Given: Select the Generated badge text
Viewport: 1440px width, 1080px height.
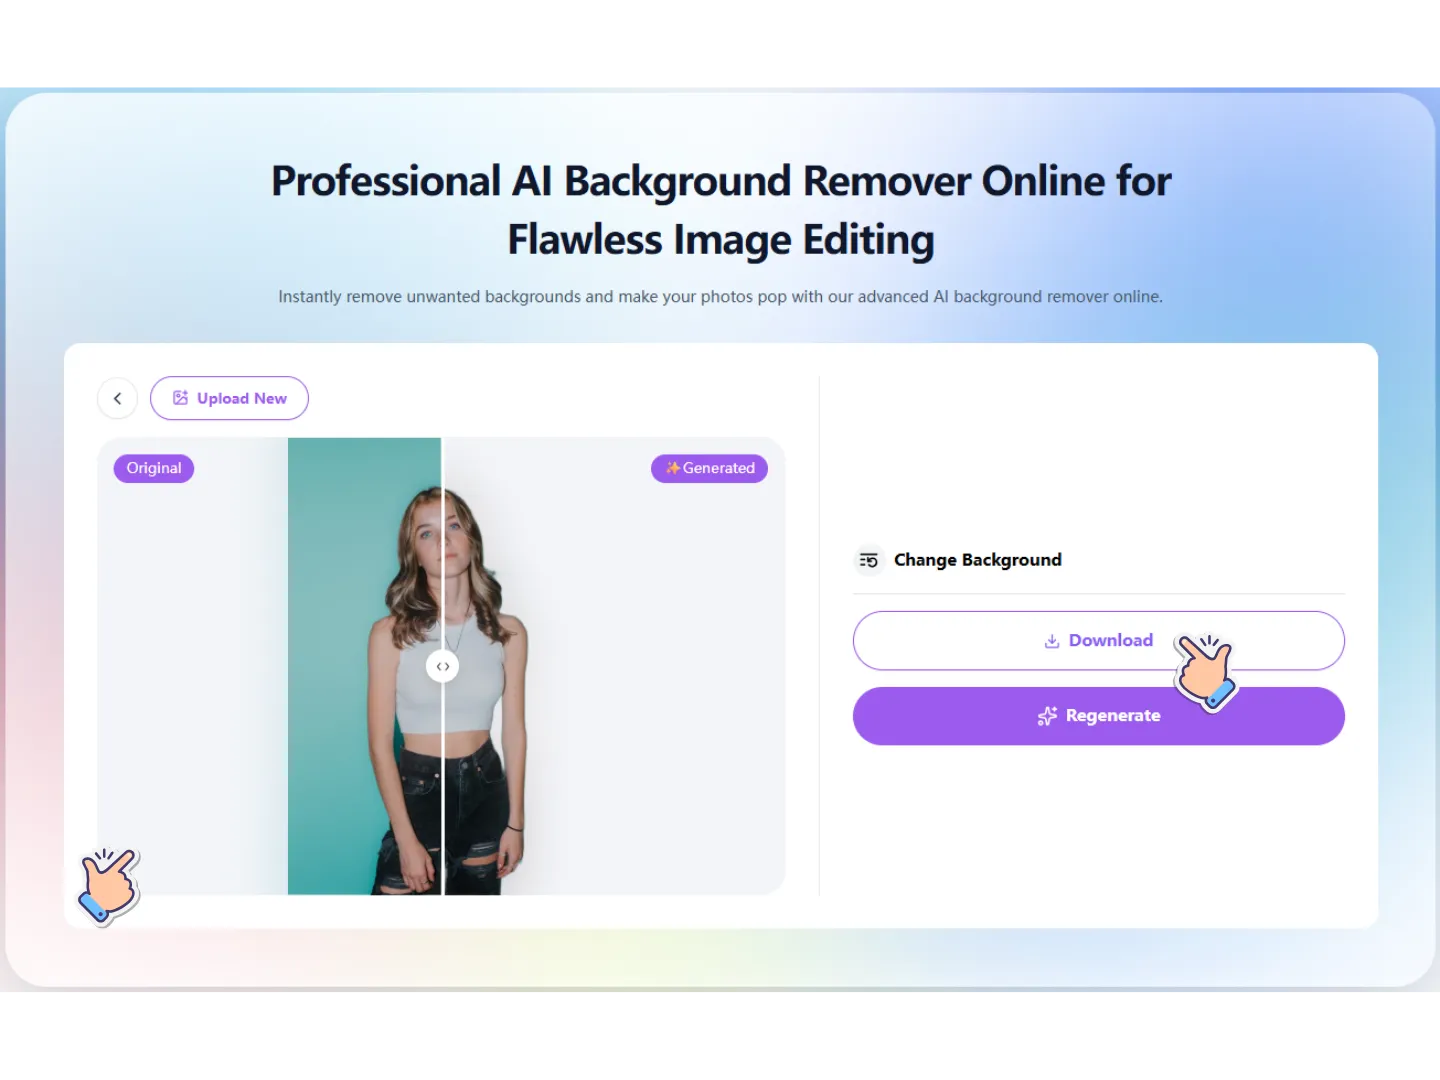Looking at the screenshot, I should click(x=718, y=468).
